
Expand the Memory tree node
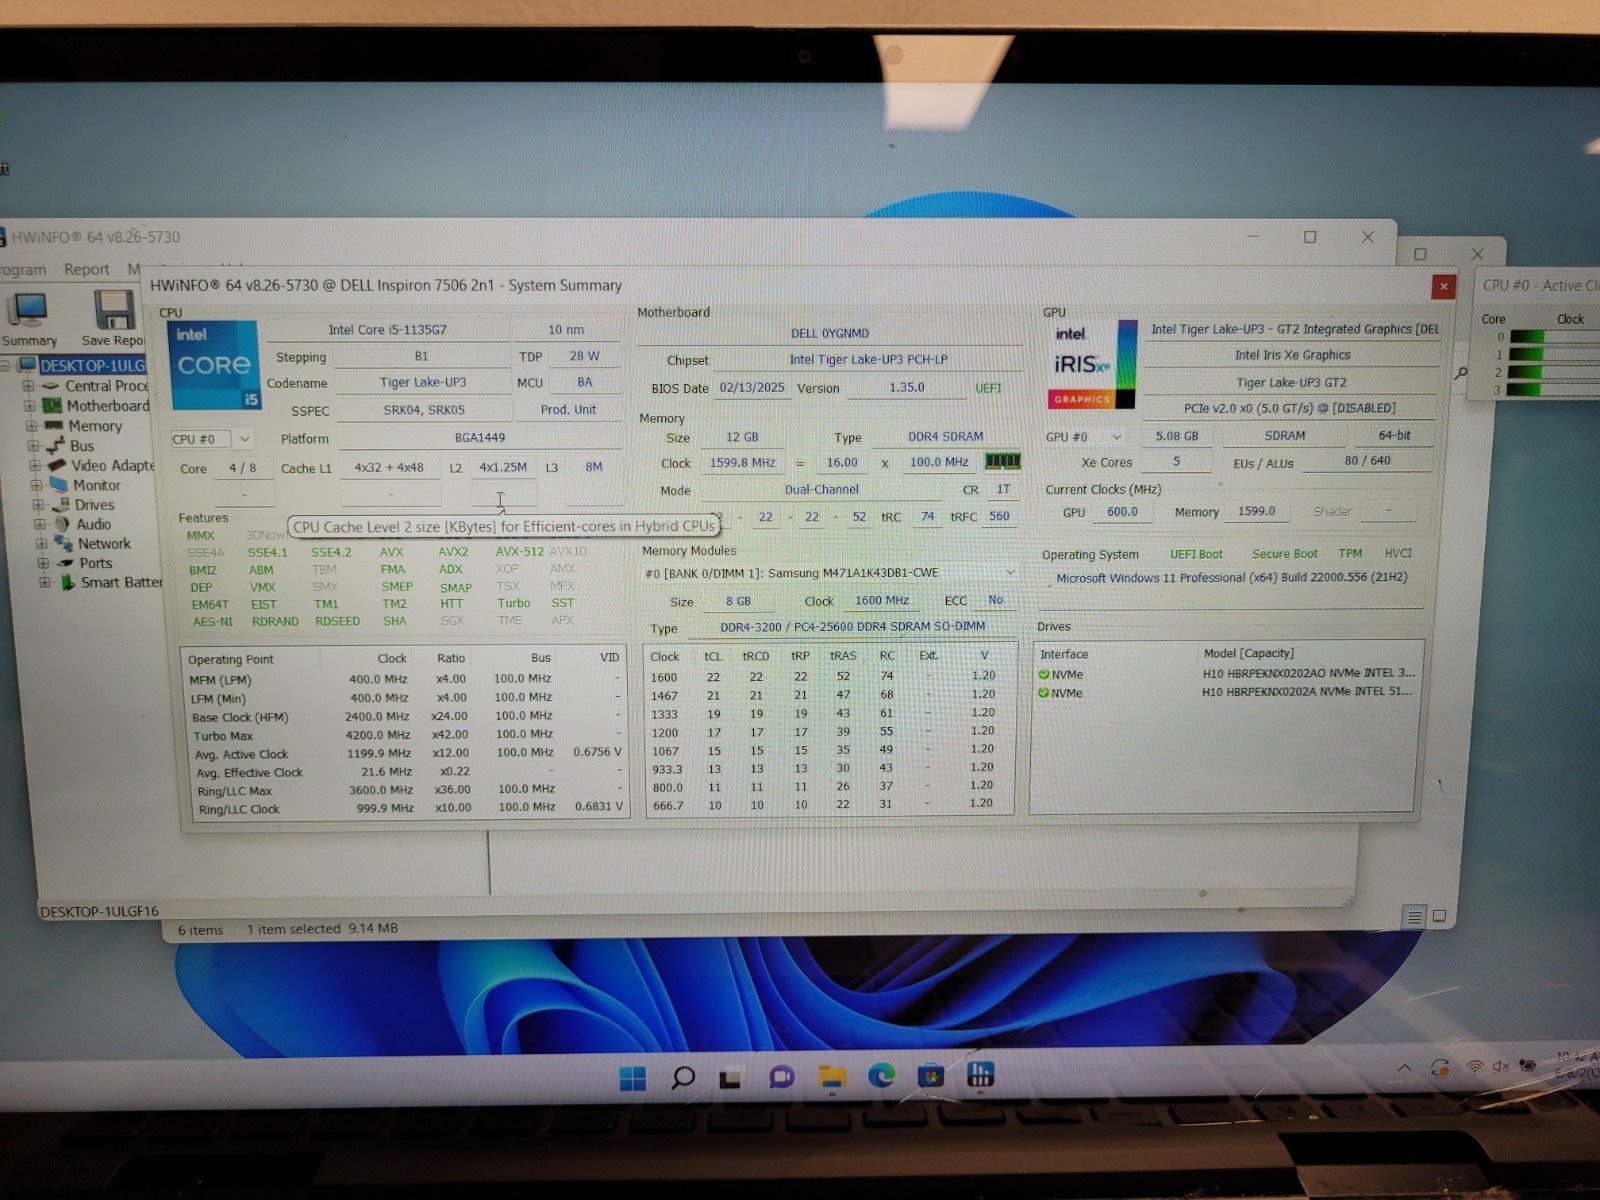coord(31,426)
